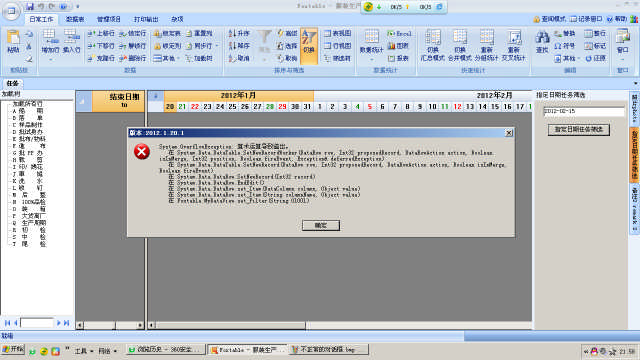Click the 粘贴 paste icon
640x360 pixels.
tap(13, 42)
